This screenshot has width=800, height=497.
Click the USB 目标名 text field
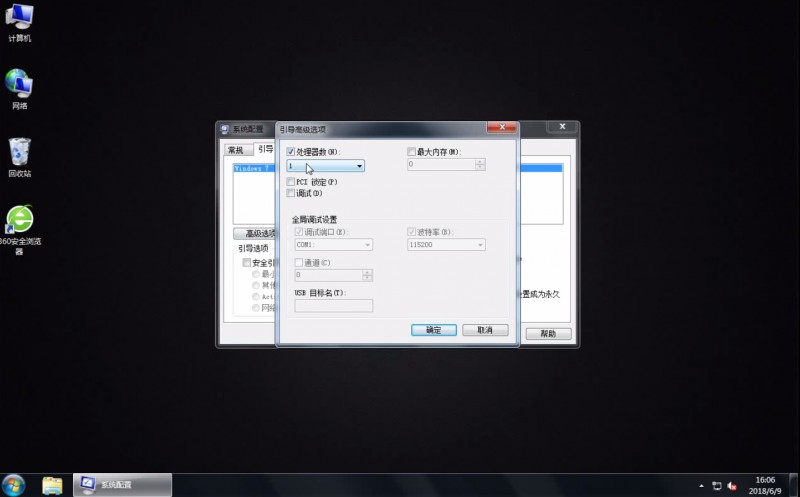tap(334, 306)
